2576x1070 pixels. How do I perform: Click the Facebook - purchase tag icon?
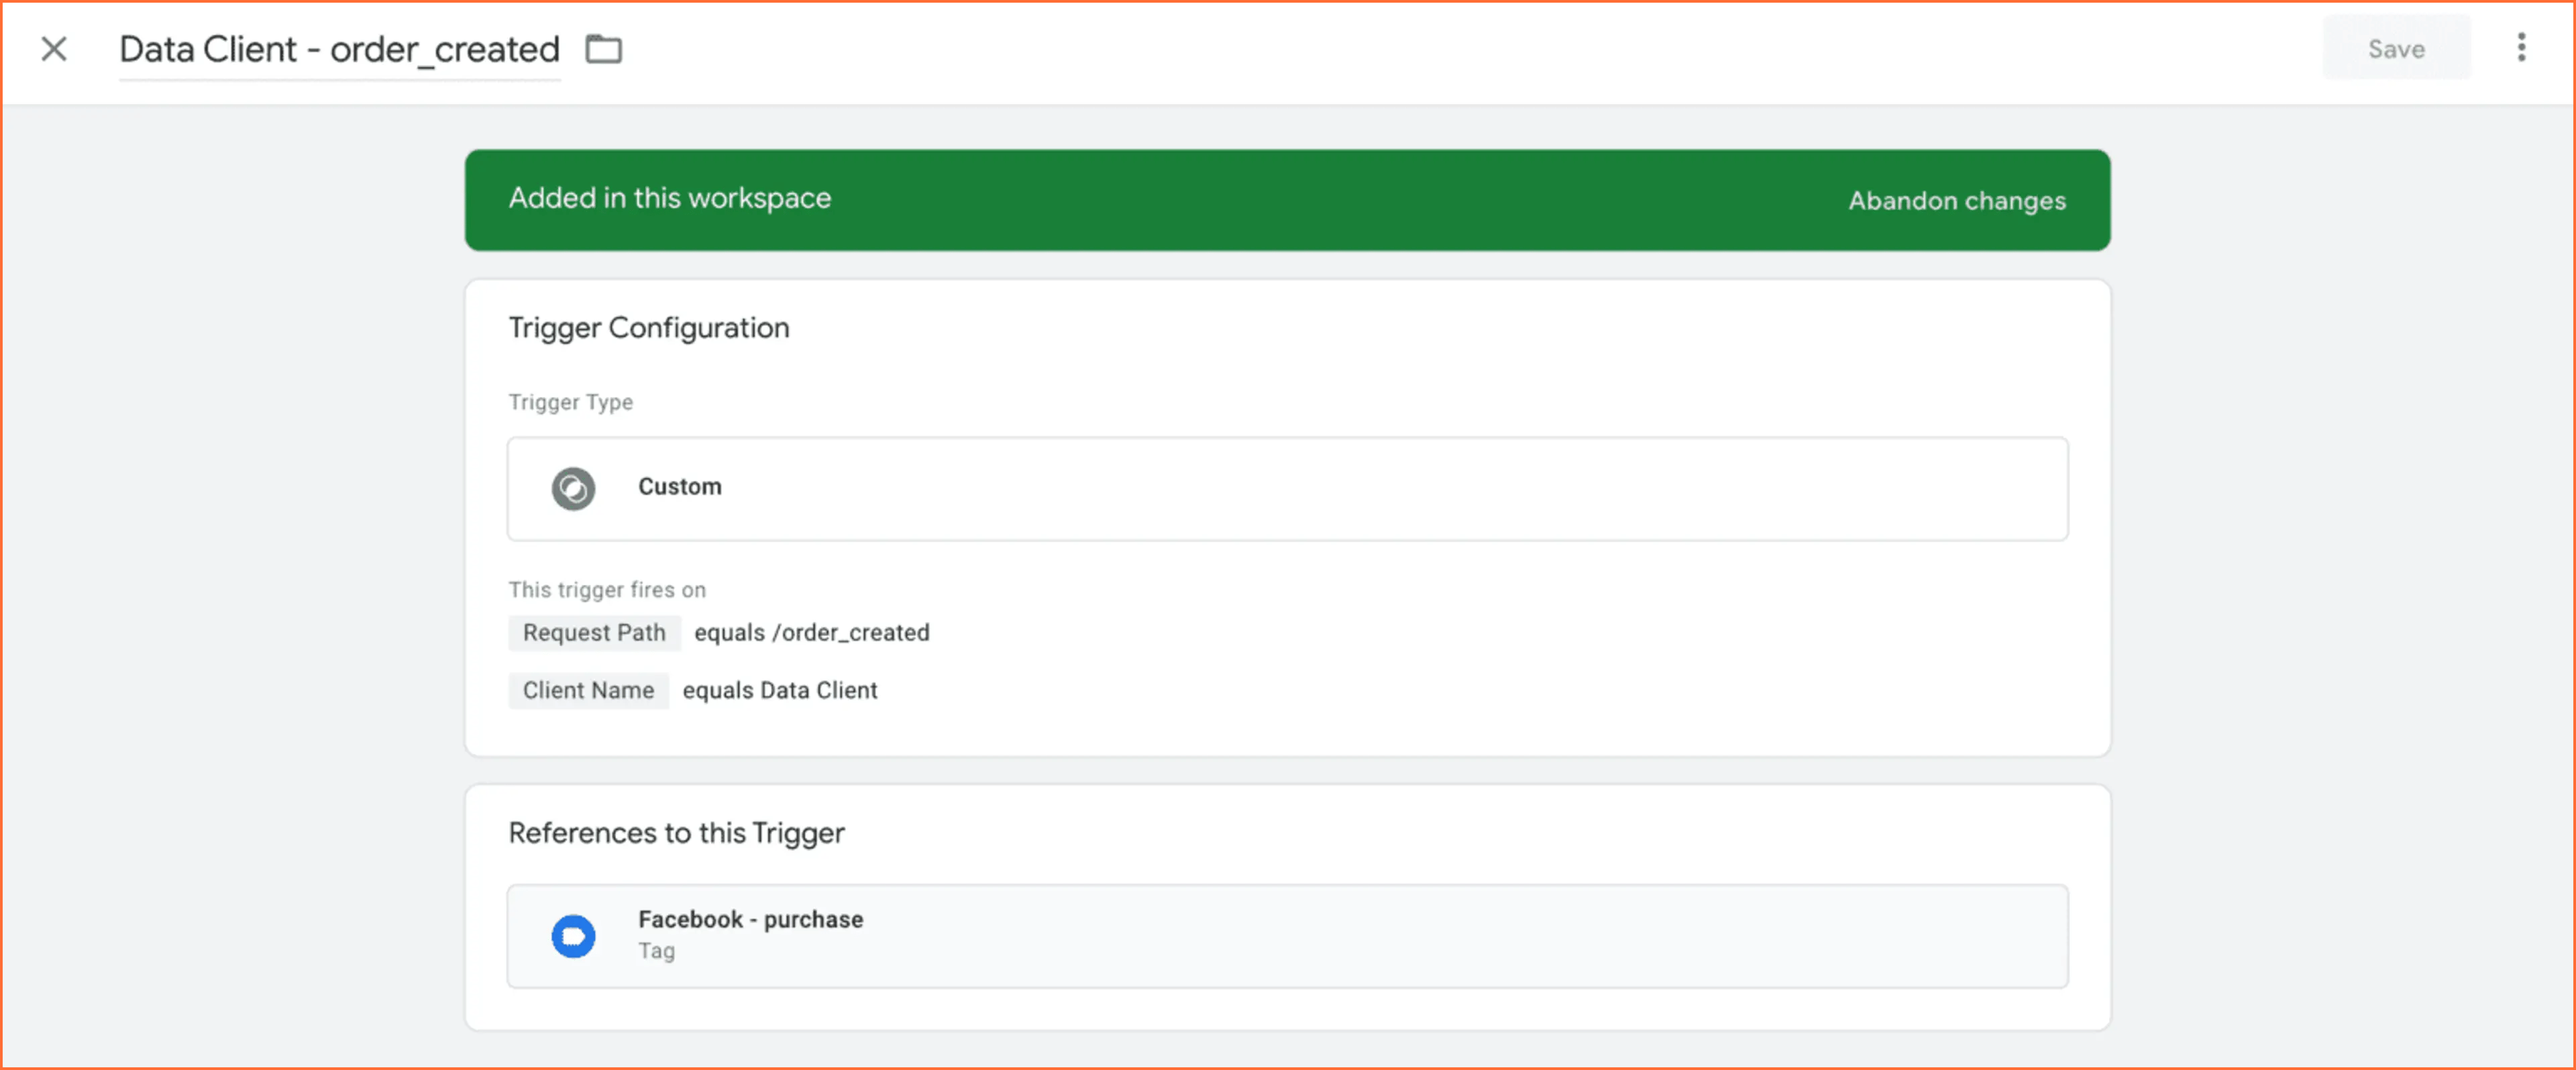pyautogui.click(x=573, y=936)
